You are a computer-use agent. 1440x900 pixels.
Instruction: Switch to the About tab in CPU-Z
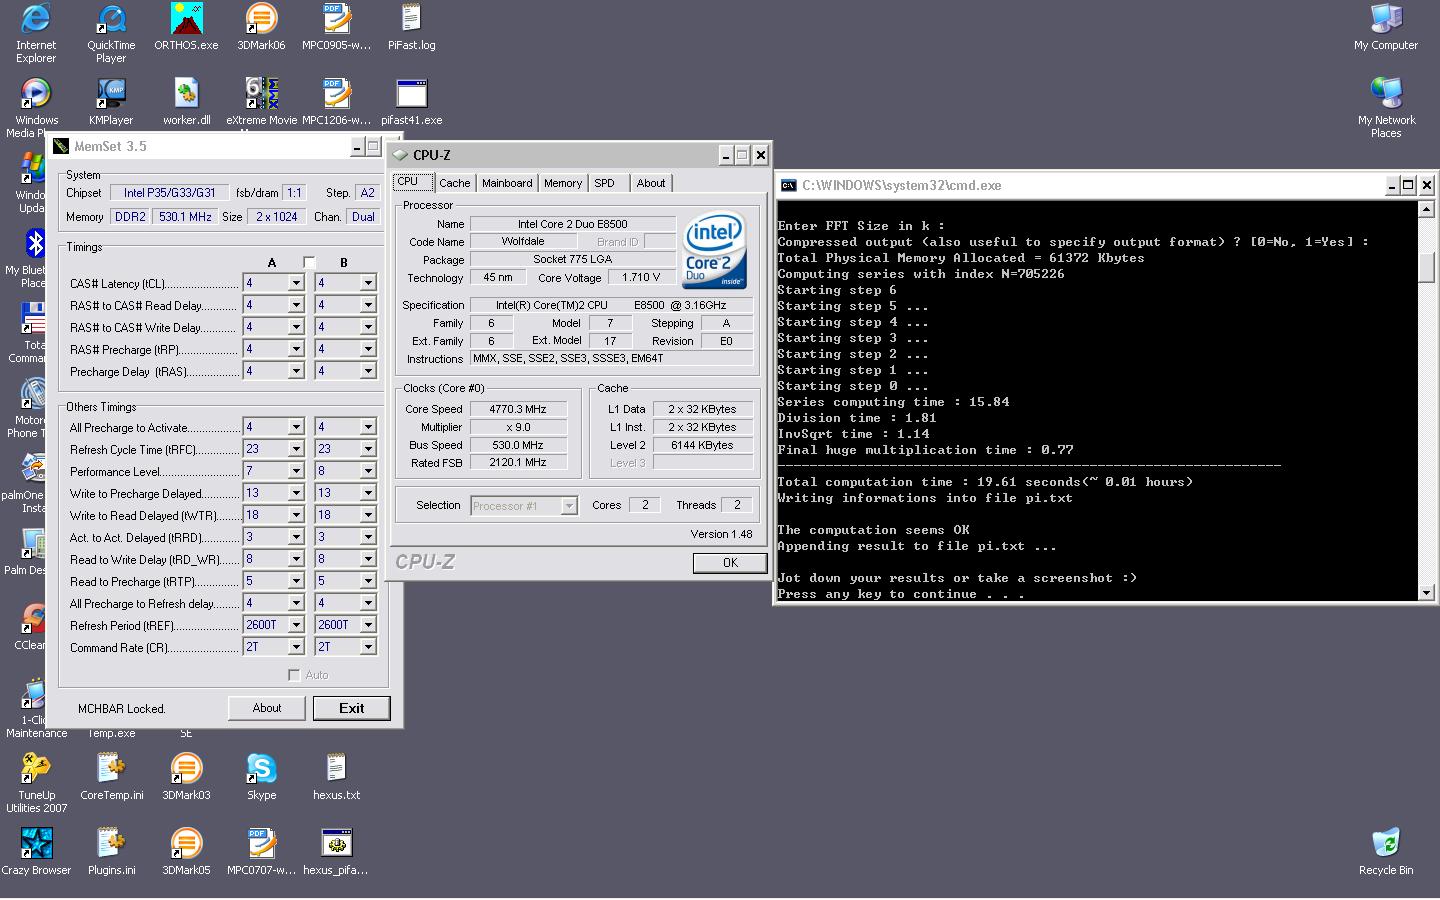point(651,183)
